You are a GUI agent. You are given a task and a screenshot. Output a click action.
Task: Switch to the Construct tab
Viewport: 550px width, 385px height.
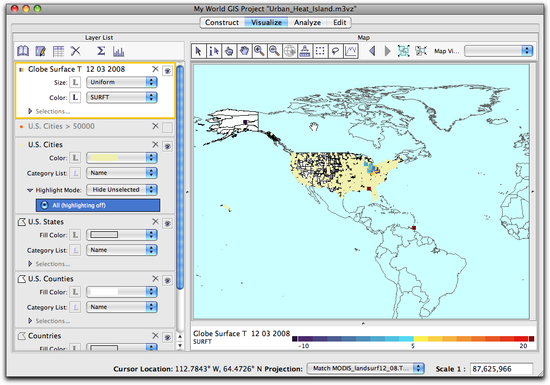coord(222,22)
